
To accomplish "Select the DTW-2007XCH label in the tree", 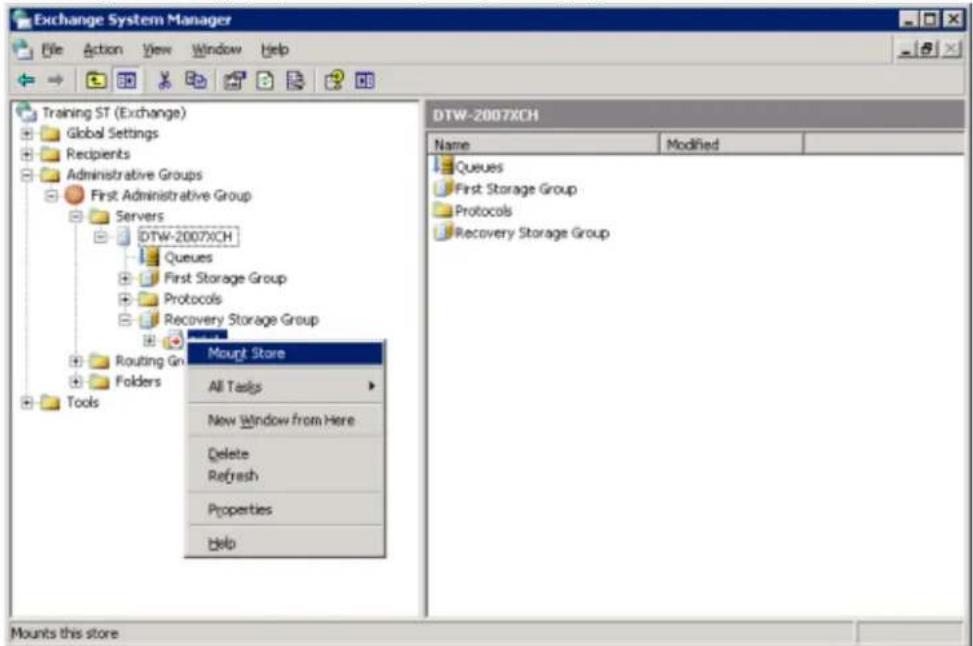I will tap(186, 236).
